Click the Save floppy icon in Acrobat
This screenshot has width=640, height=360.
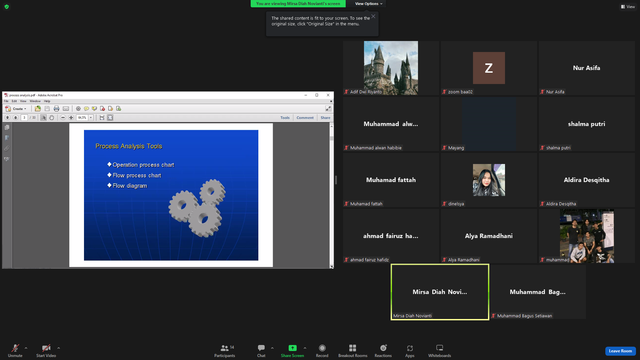(x=47, y=109)
